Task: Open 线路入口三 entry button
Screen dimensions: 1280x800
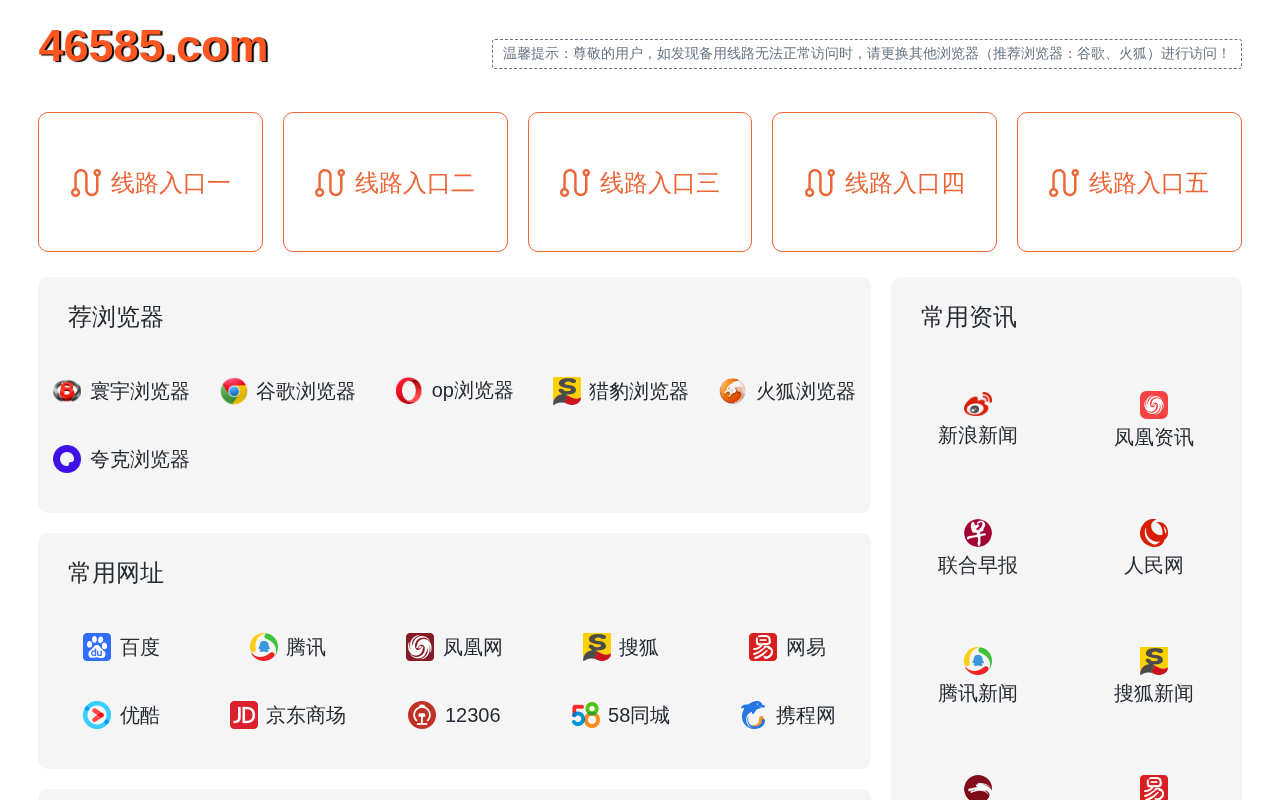Action: (640, 182)
